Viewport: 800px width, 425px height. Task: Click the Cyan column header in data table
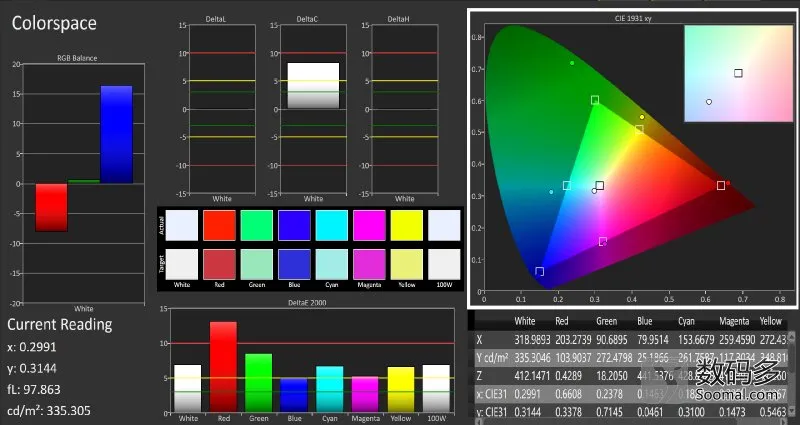[x=686, y=321]
